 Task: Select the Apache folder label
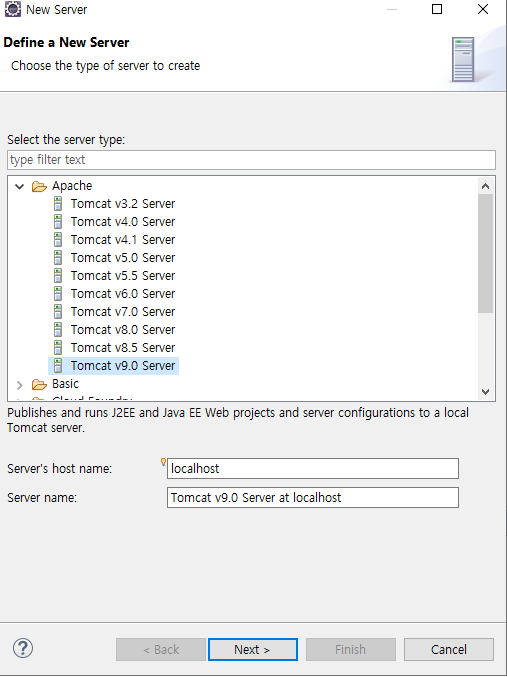(72, 186)
